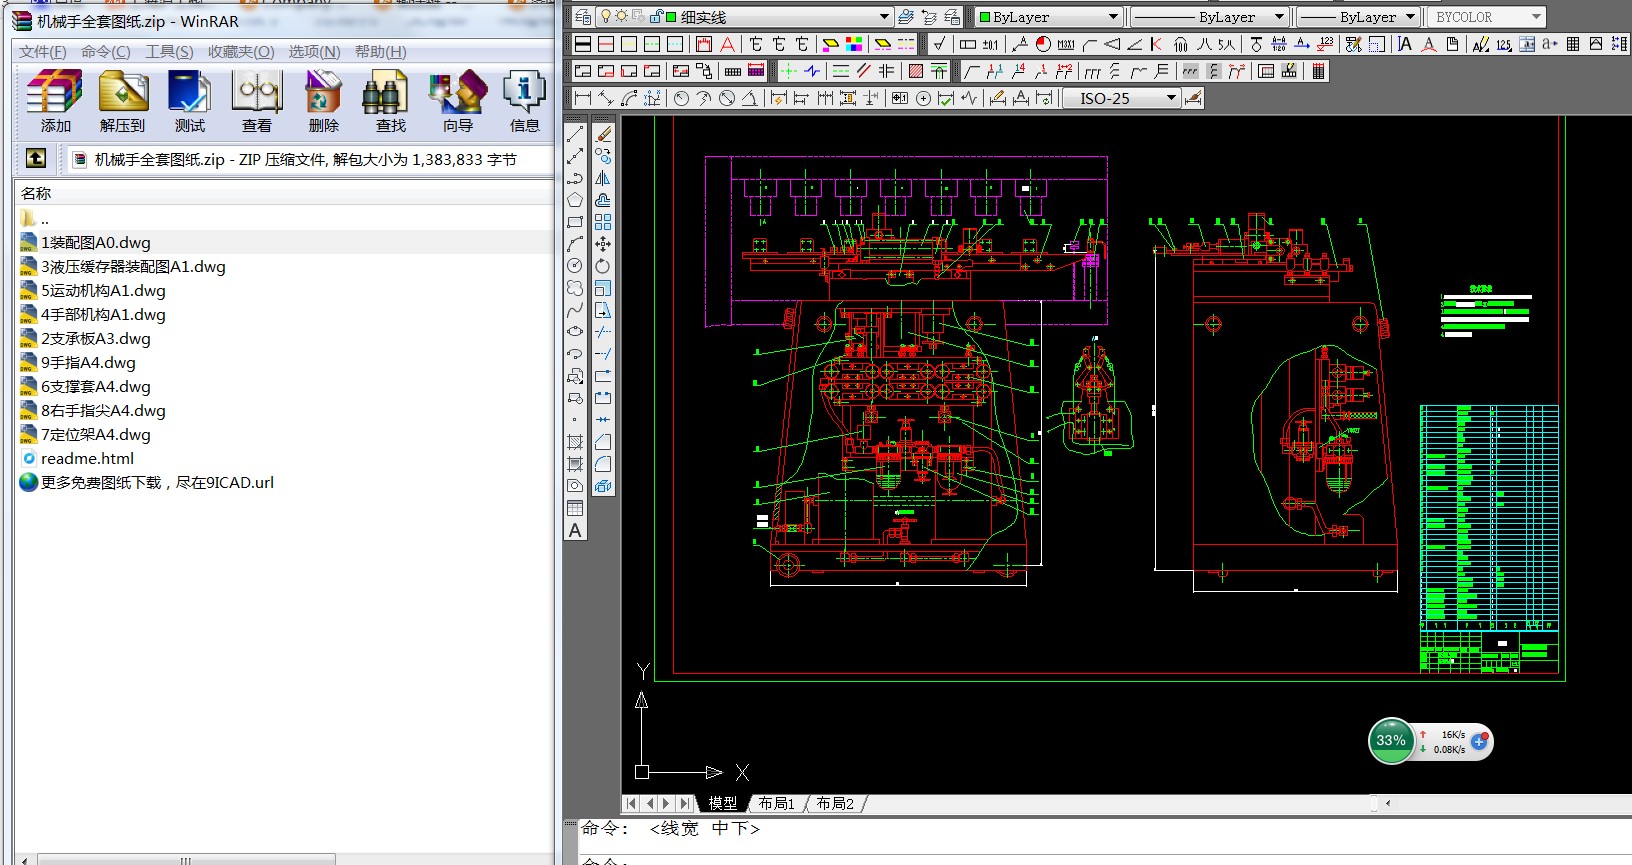Screen dimensions: 1632x865
Task: Open the ByLayer color dropdown
Action: coord(1113,17)
